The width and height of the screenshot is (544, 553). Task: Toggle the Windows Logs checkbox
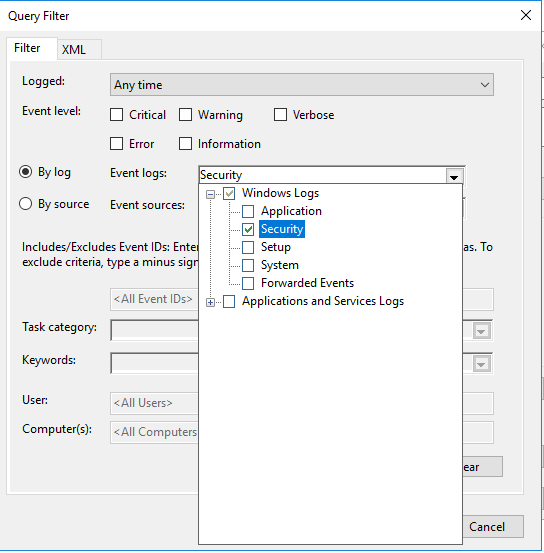click(x=229, y=194)
